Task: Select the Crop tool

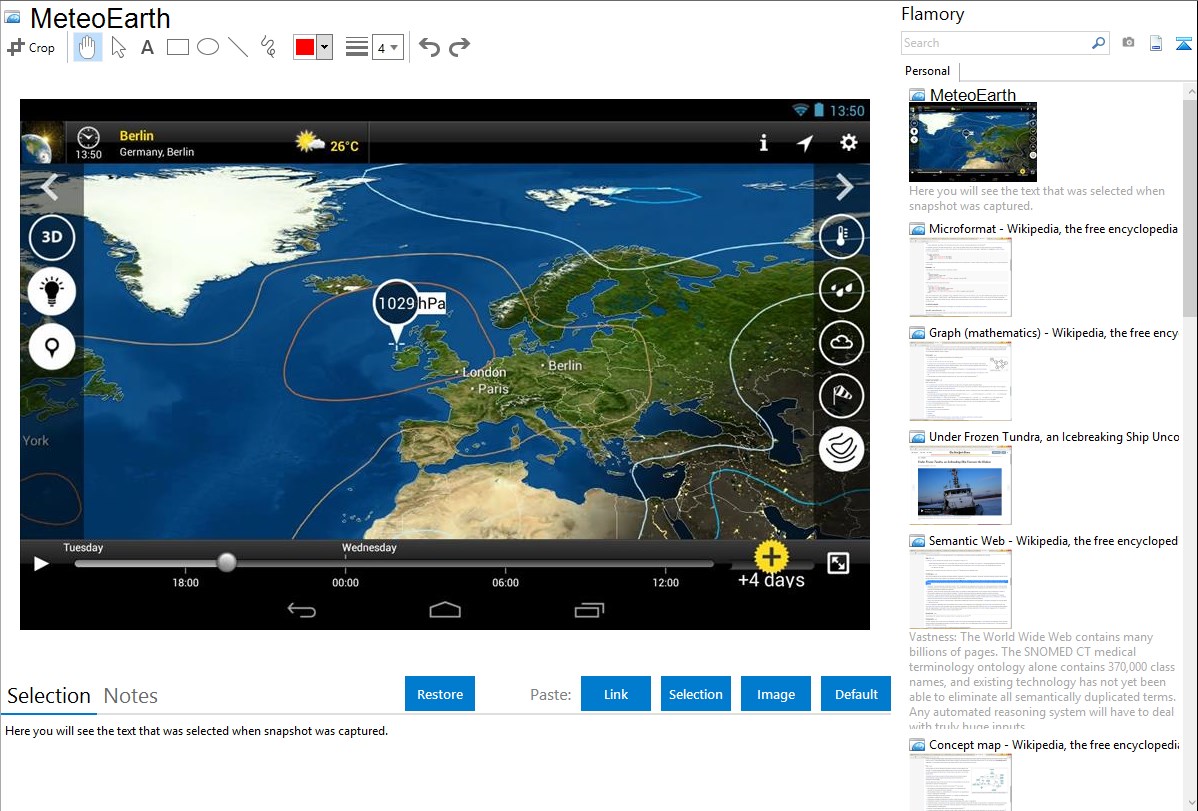Action: pyautogui.click(x=31, y=47)
